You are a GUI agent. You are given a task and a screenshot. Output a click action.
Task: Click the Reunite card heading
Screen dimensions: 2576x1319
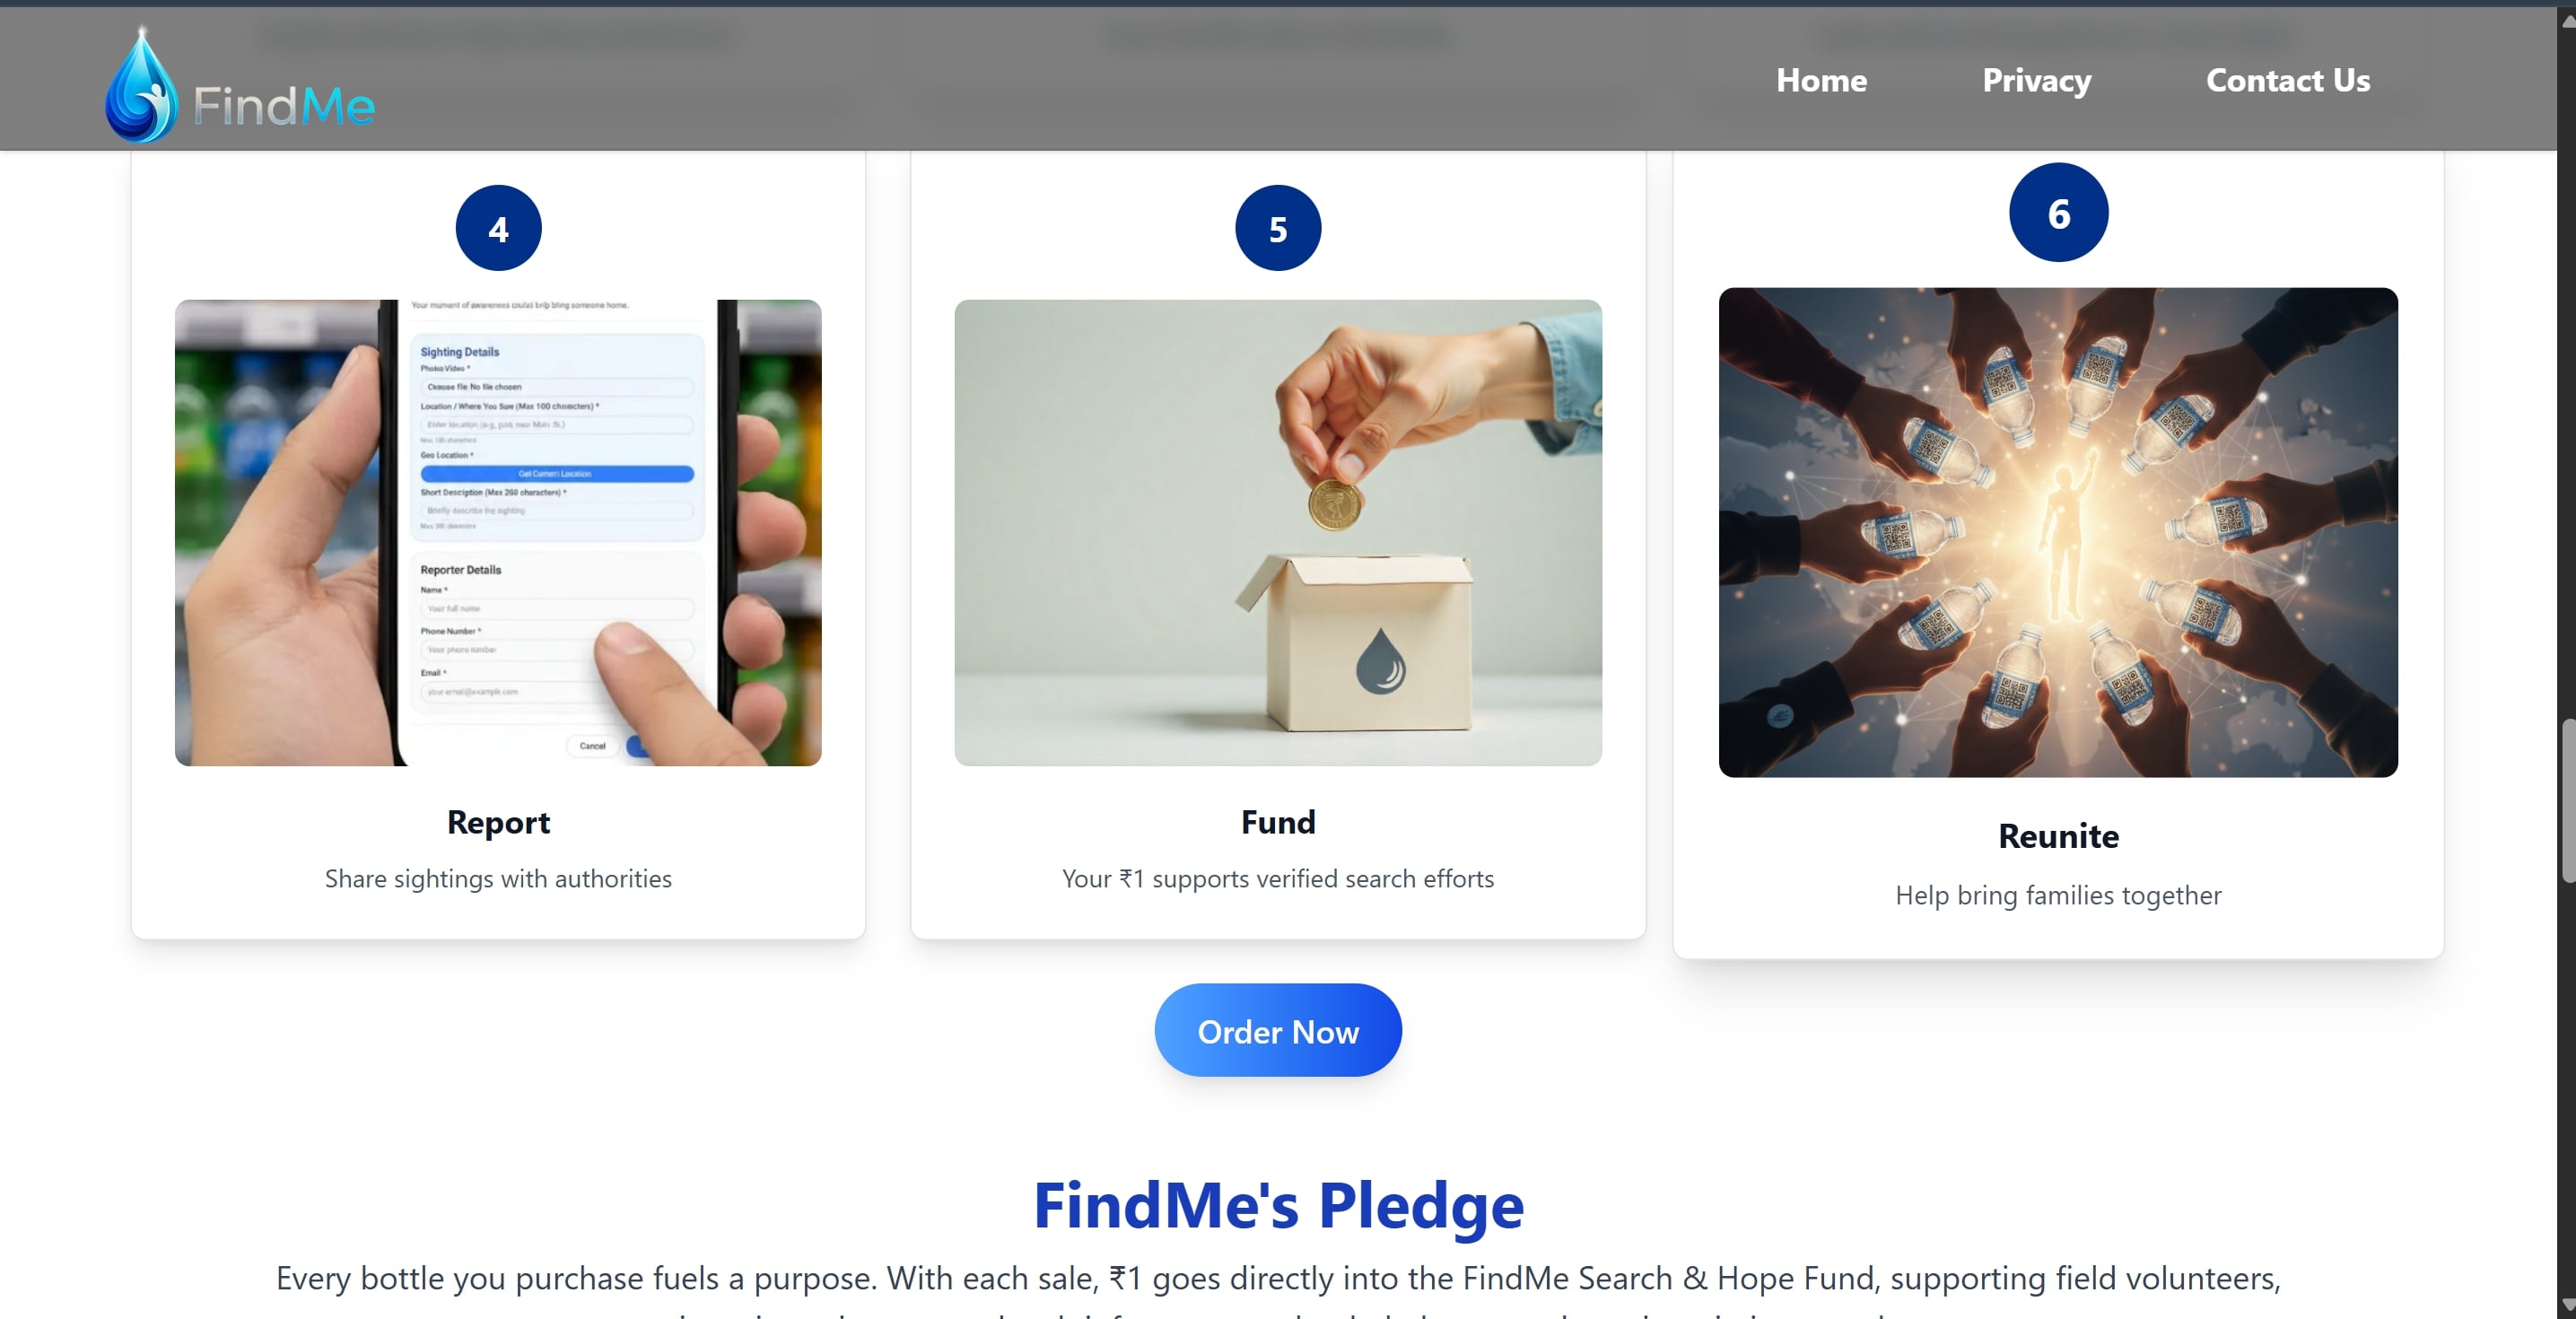pyautogui.click(x=2058, y=836)
